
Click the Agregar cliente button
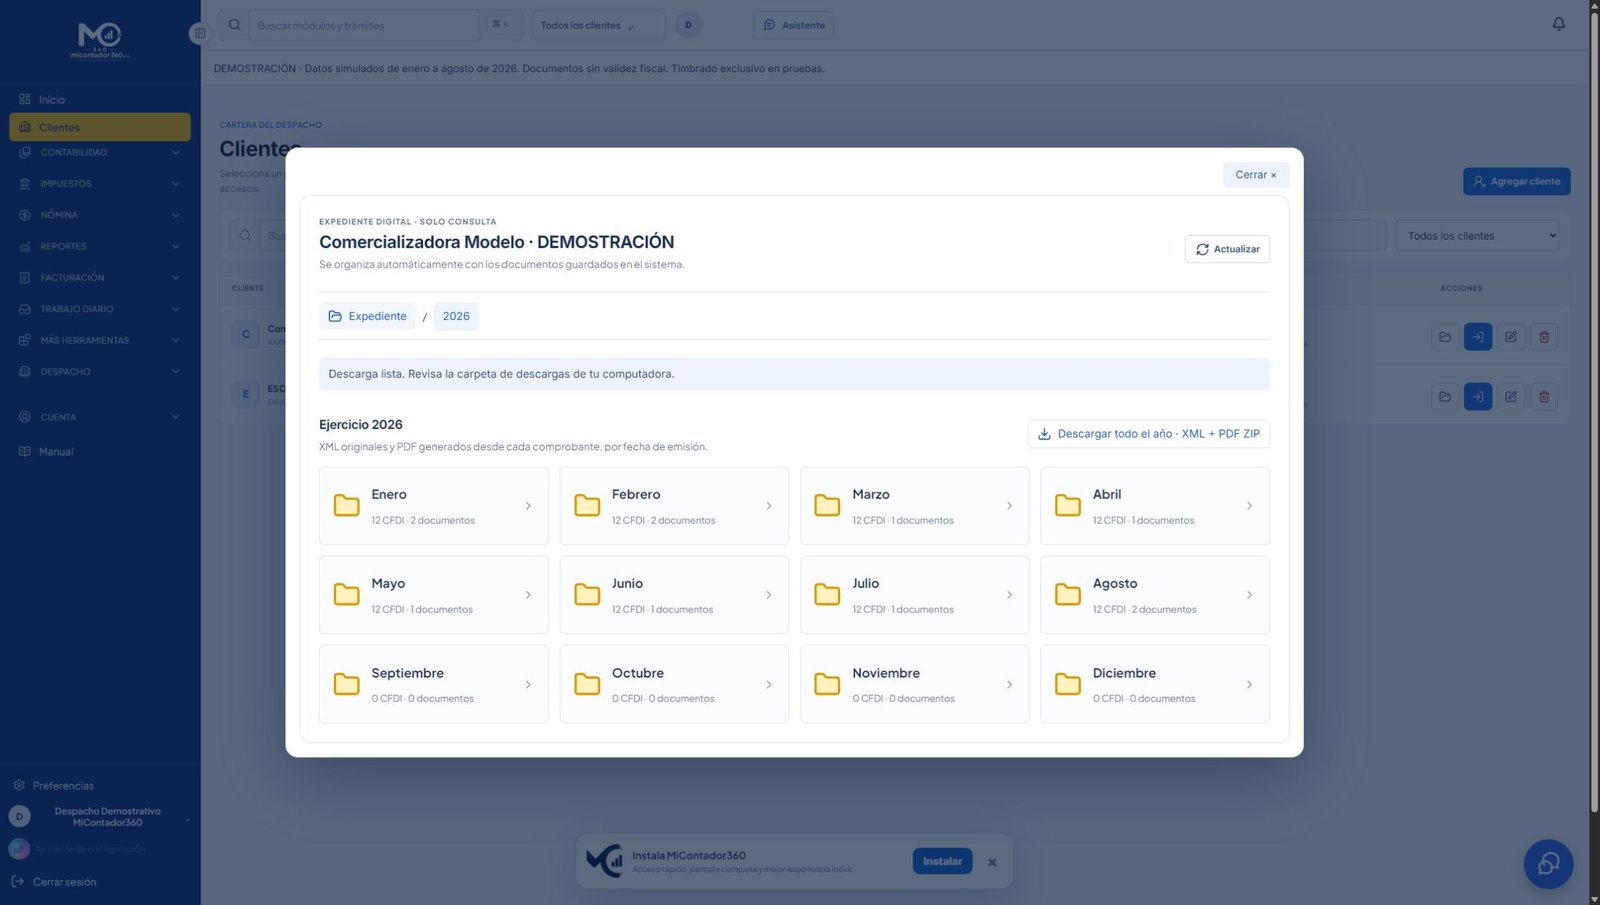1516,181
